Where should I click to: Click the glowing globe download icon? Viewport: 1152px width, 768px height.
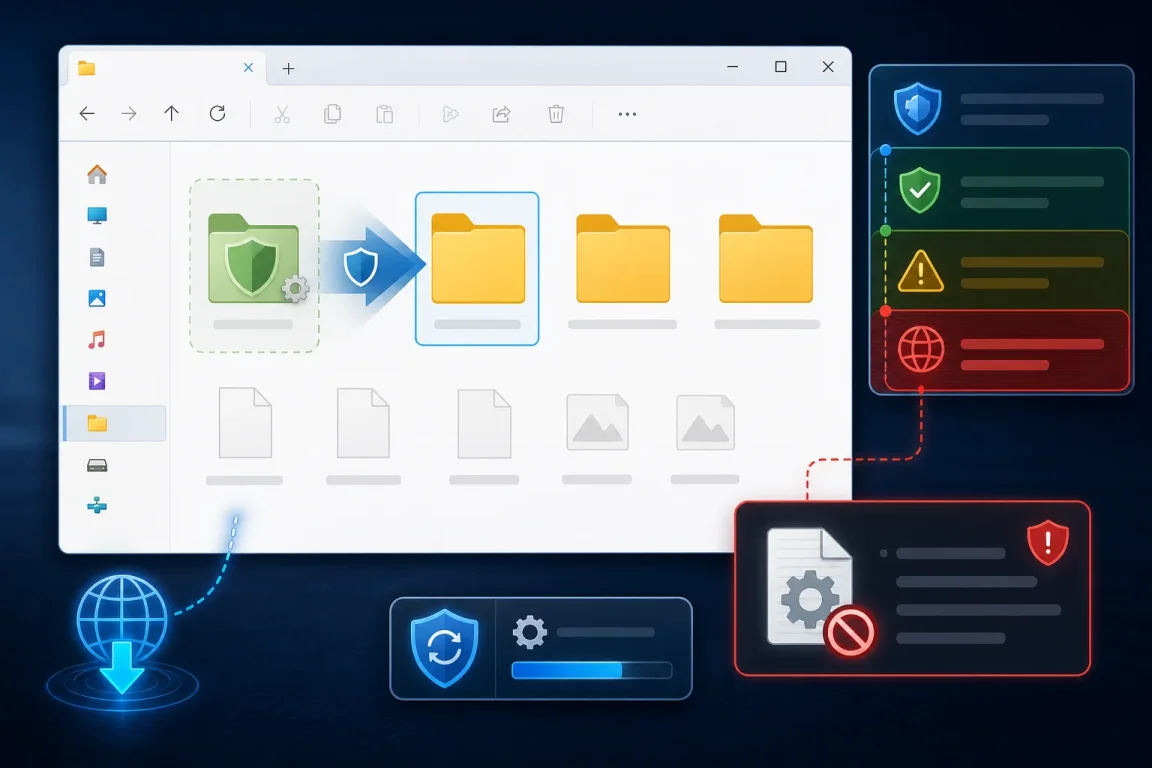click(122, 636)
